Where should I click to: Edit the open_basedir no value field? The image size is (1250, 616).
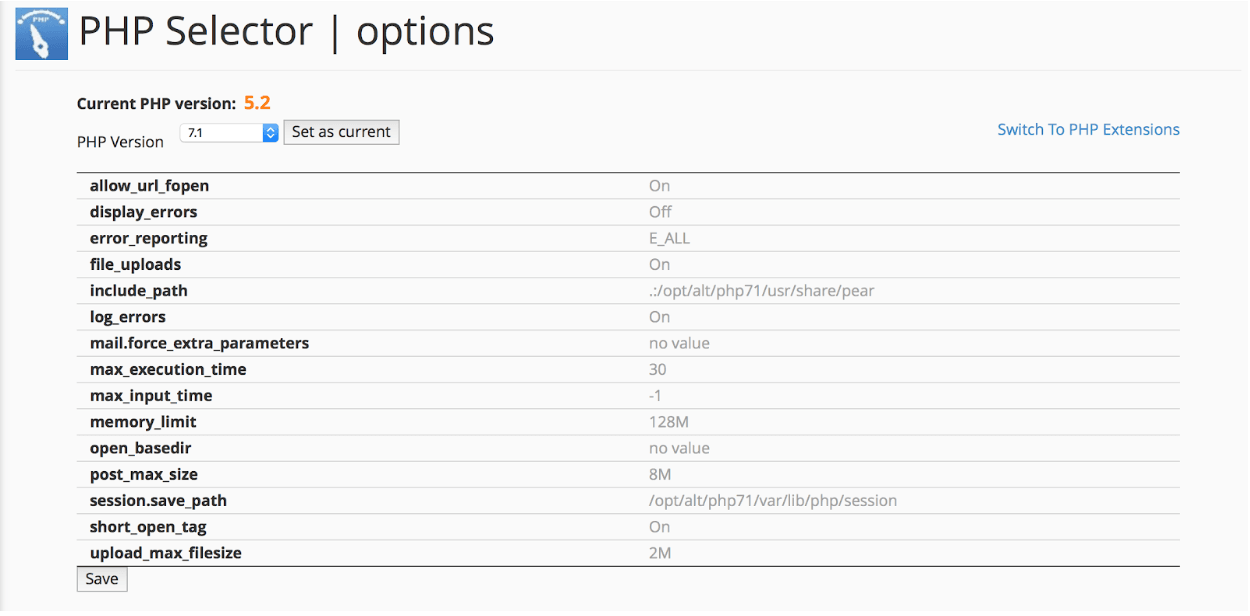pos(679,448)
